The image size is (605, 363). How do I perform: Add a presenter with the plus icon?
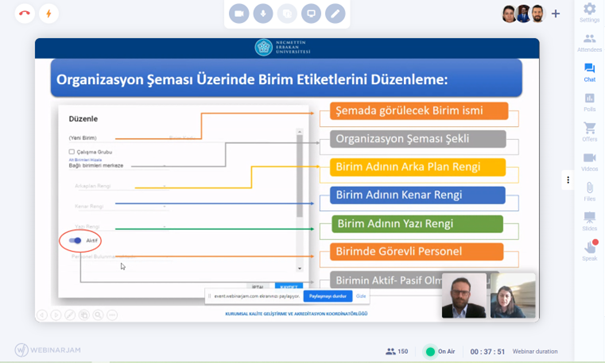(x=556, y=14)
